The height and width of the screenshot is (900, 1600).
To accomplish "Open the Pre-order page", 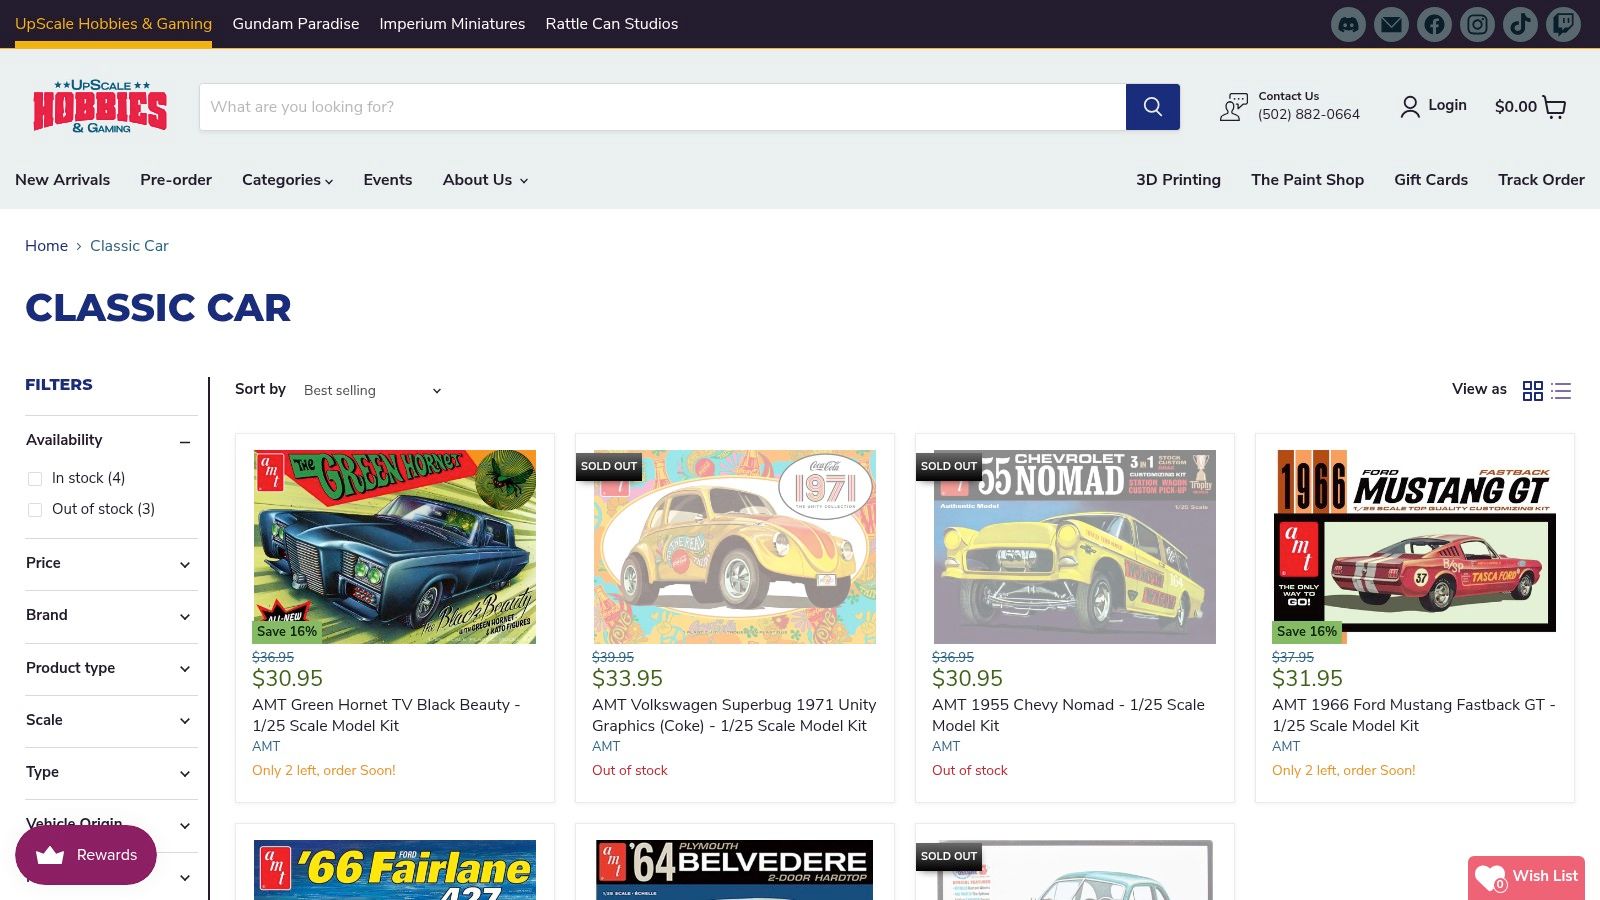I will pos(176,180).
